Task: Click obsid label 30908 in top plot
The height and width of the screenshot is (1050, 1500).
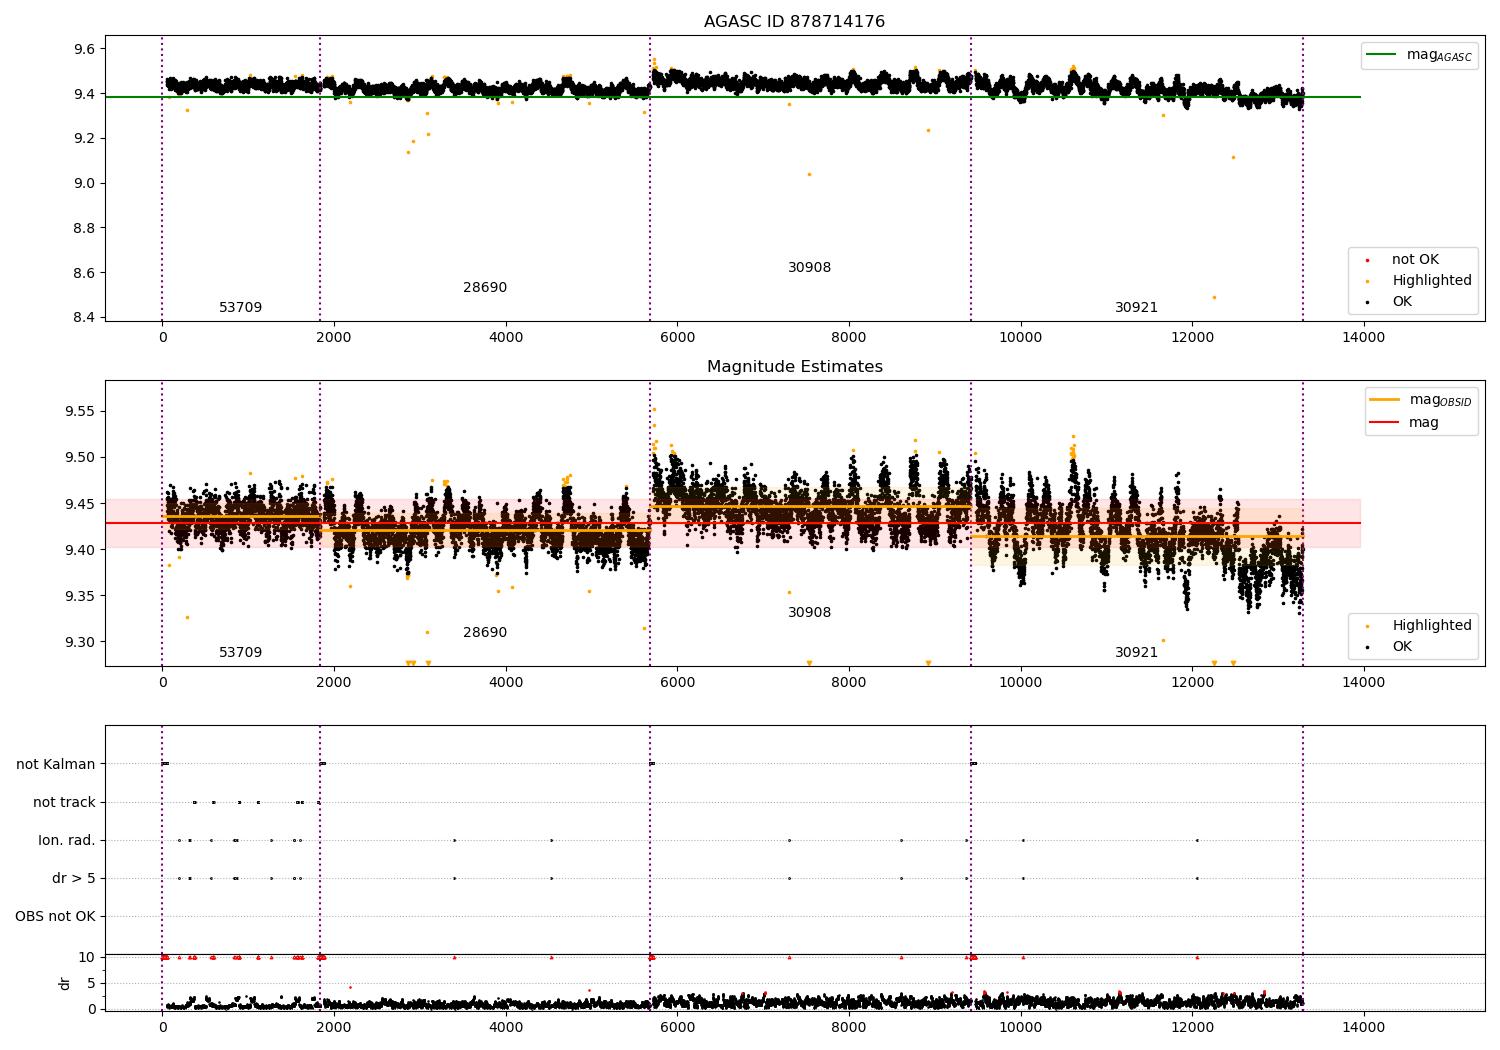Action: [809, 268]
